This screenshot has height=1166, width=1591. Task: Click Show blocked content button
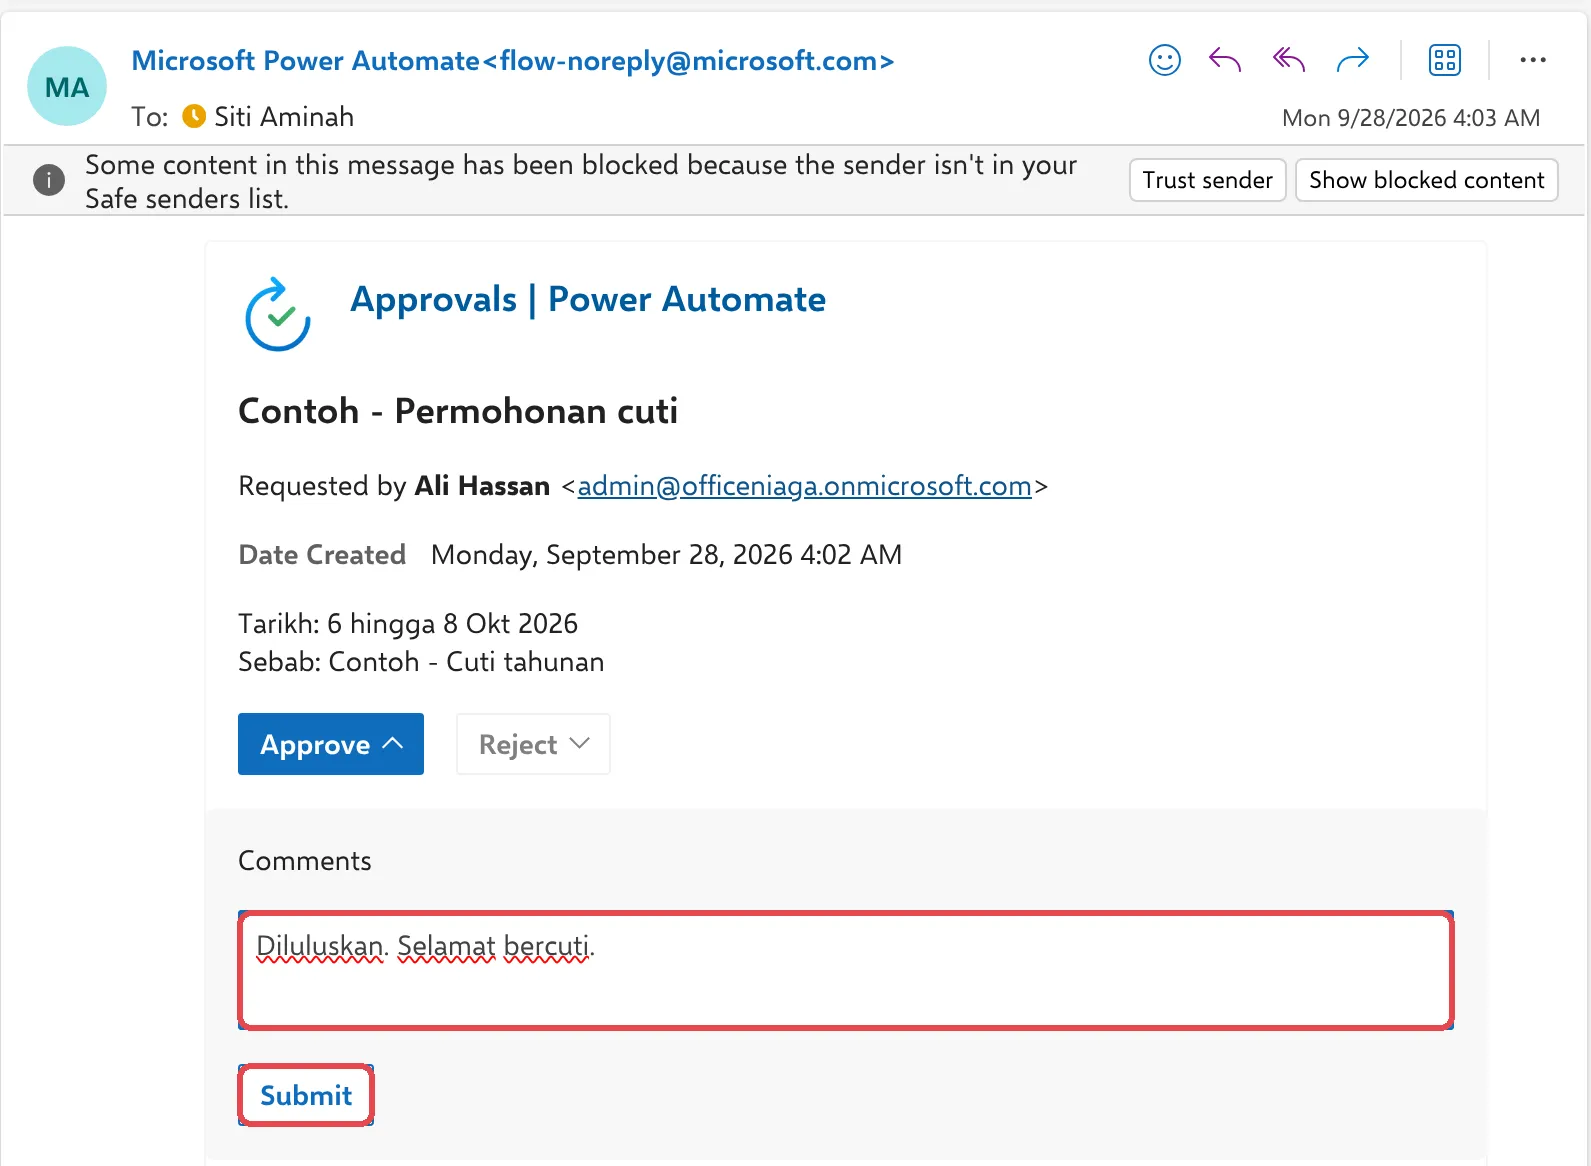point(1427,180)
